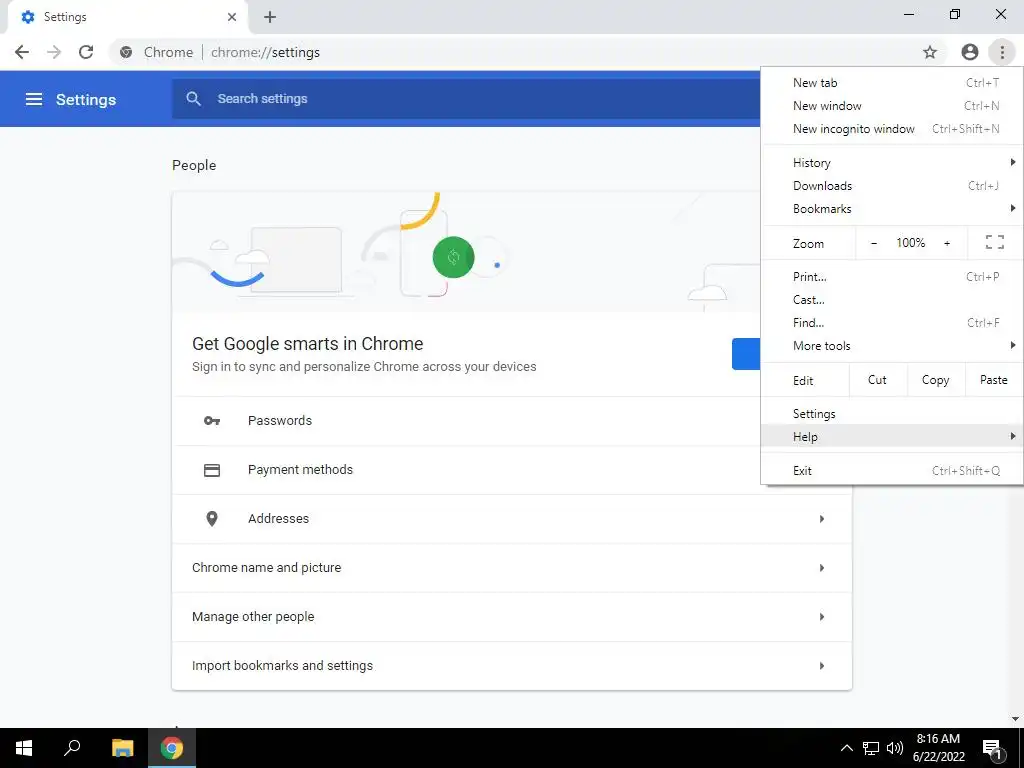Click the search magnifier icon in settings

click(x=193, y=99)
